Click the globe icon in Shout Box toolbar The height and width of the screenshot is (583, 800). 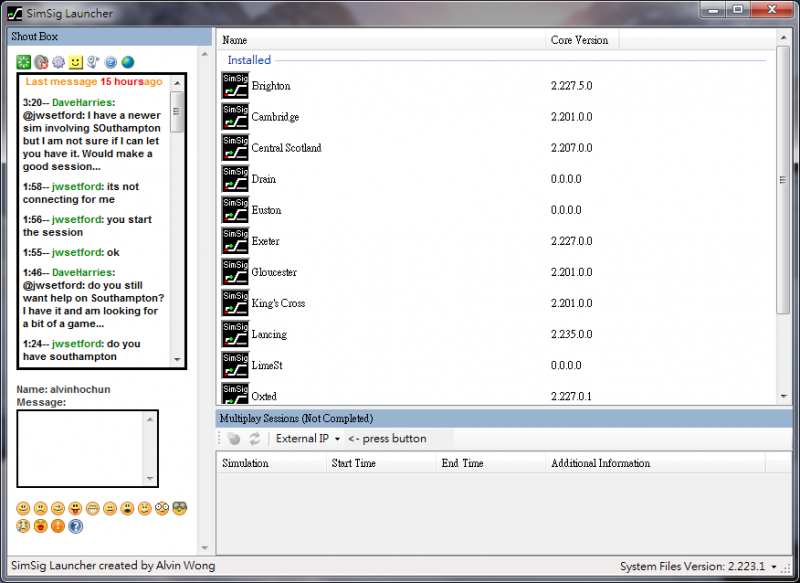pyautogui.click(x=128, y=62)
